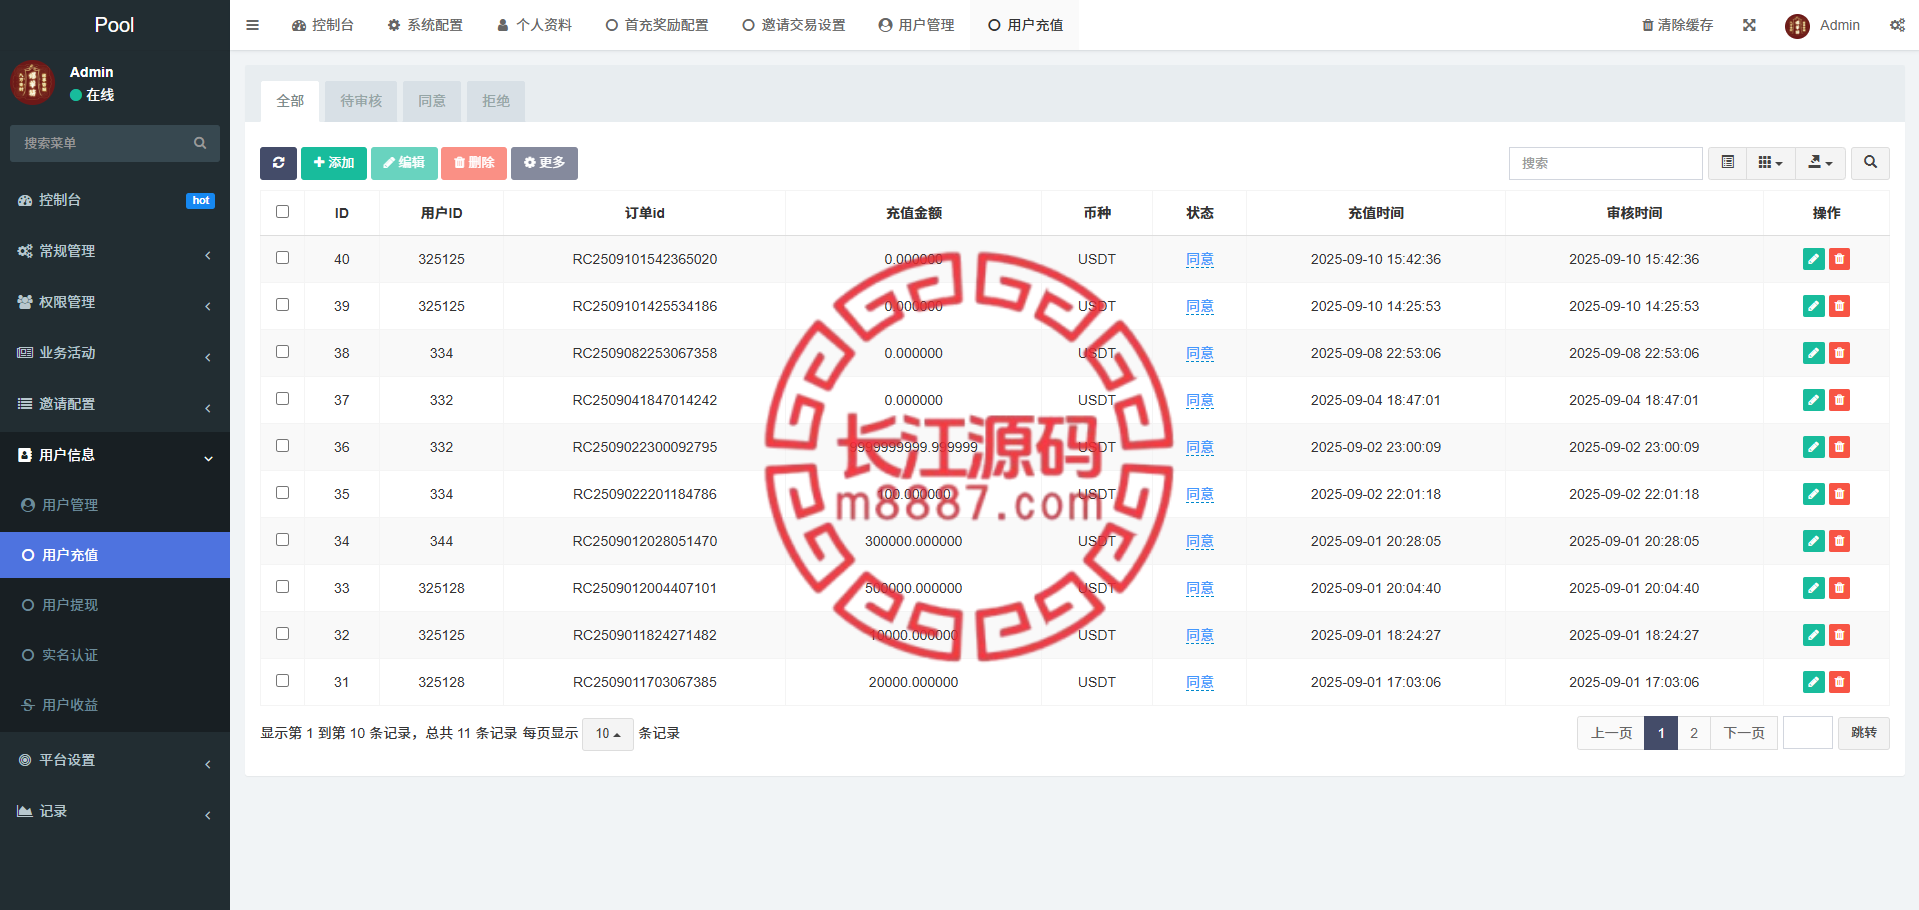Click the 更多 more button
This screenshot has width=1919, height=910.
pos(544,163)
